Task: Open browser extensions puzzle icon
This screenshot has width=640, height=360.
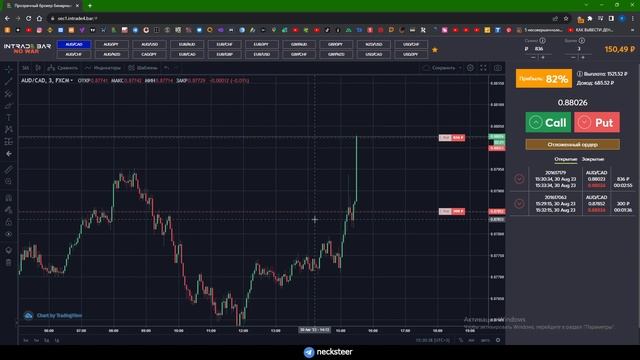Action: click(590, 18)
